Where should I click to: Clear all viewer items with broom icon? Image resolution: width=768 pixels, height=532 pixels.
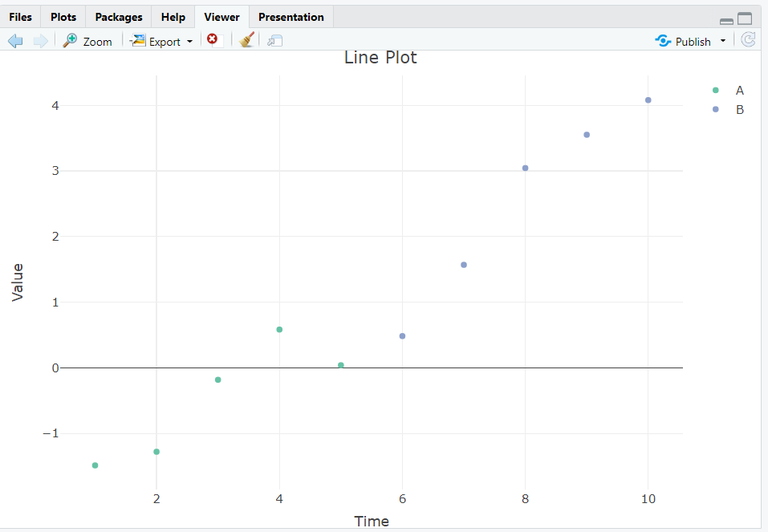[247, 40]
